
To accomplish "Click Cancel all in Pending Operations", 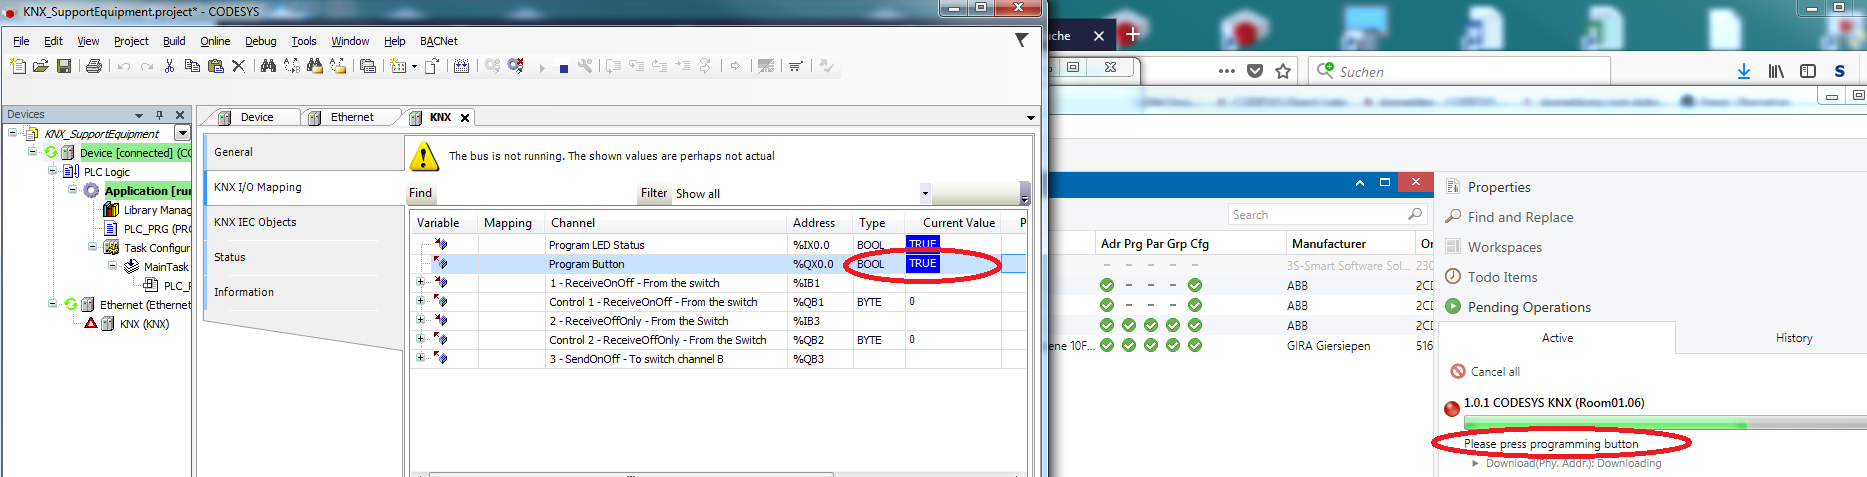I will 1494,372.
